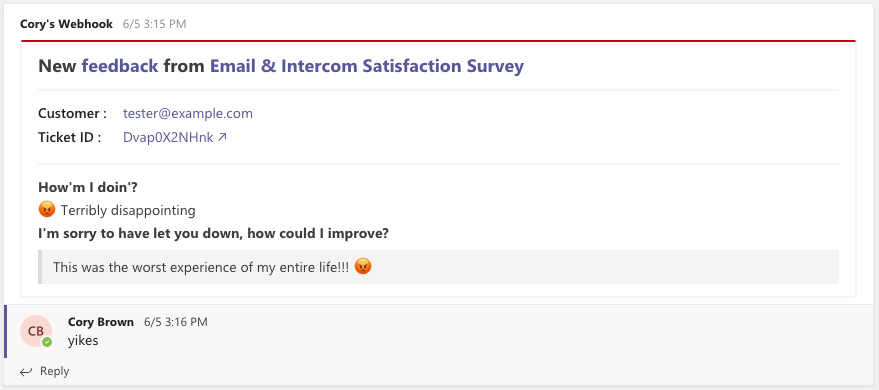Select the yikes reply message
Viewport: 879px width, 390px height.
83,341
